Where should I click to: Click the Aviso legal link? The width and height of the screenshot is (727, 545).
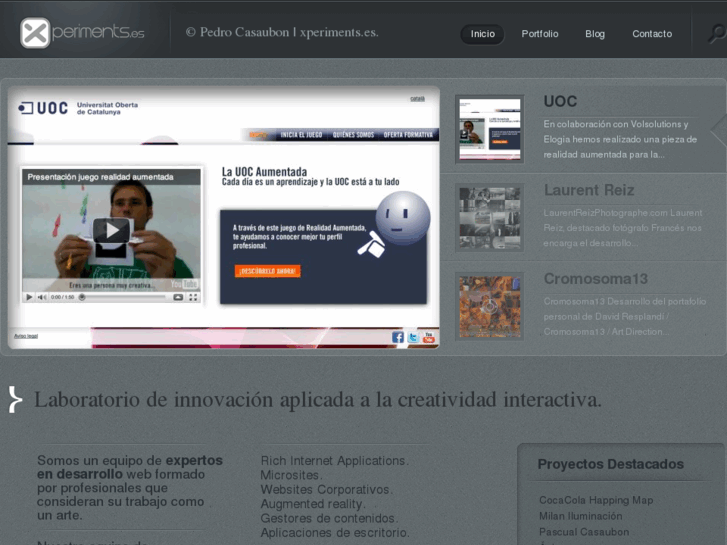(x=26, y=336)
